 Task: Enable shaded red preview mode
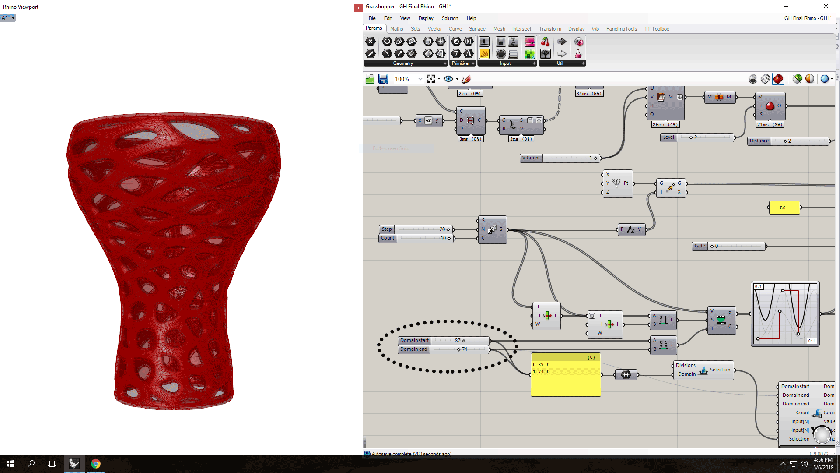coord(780,78)
